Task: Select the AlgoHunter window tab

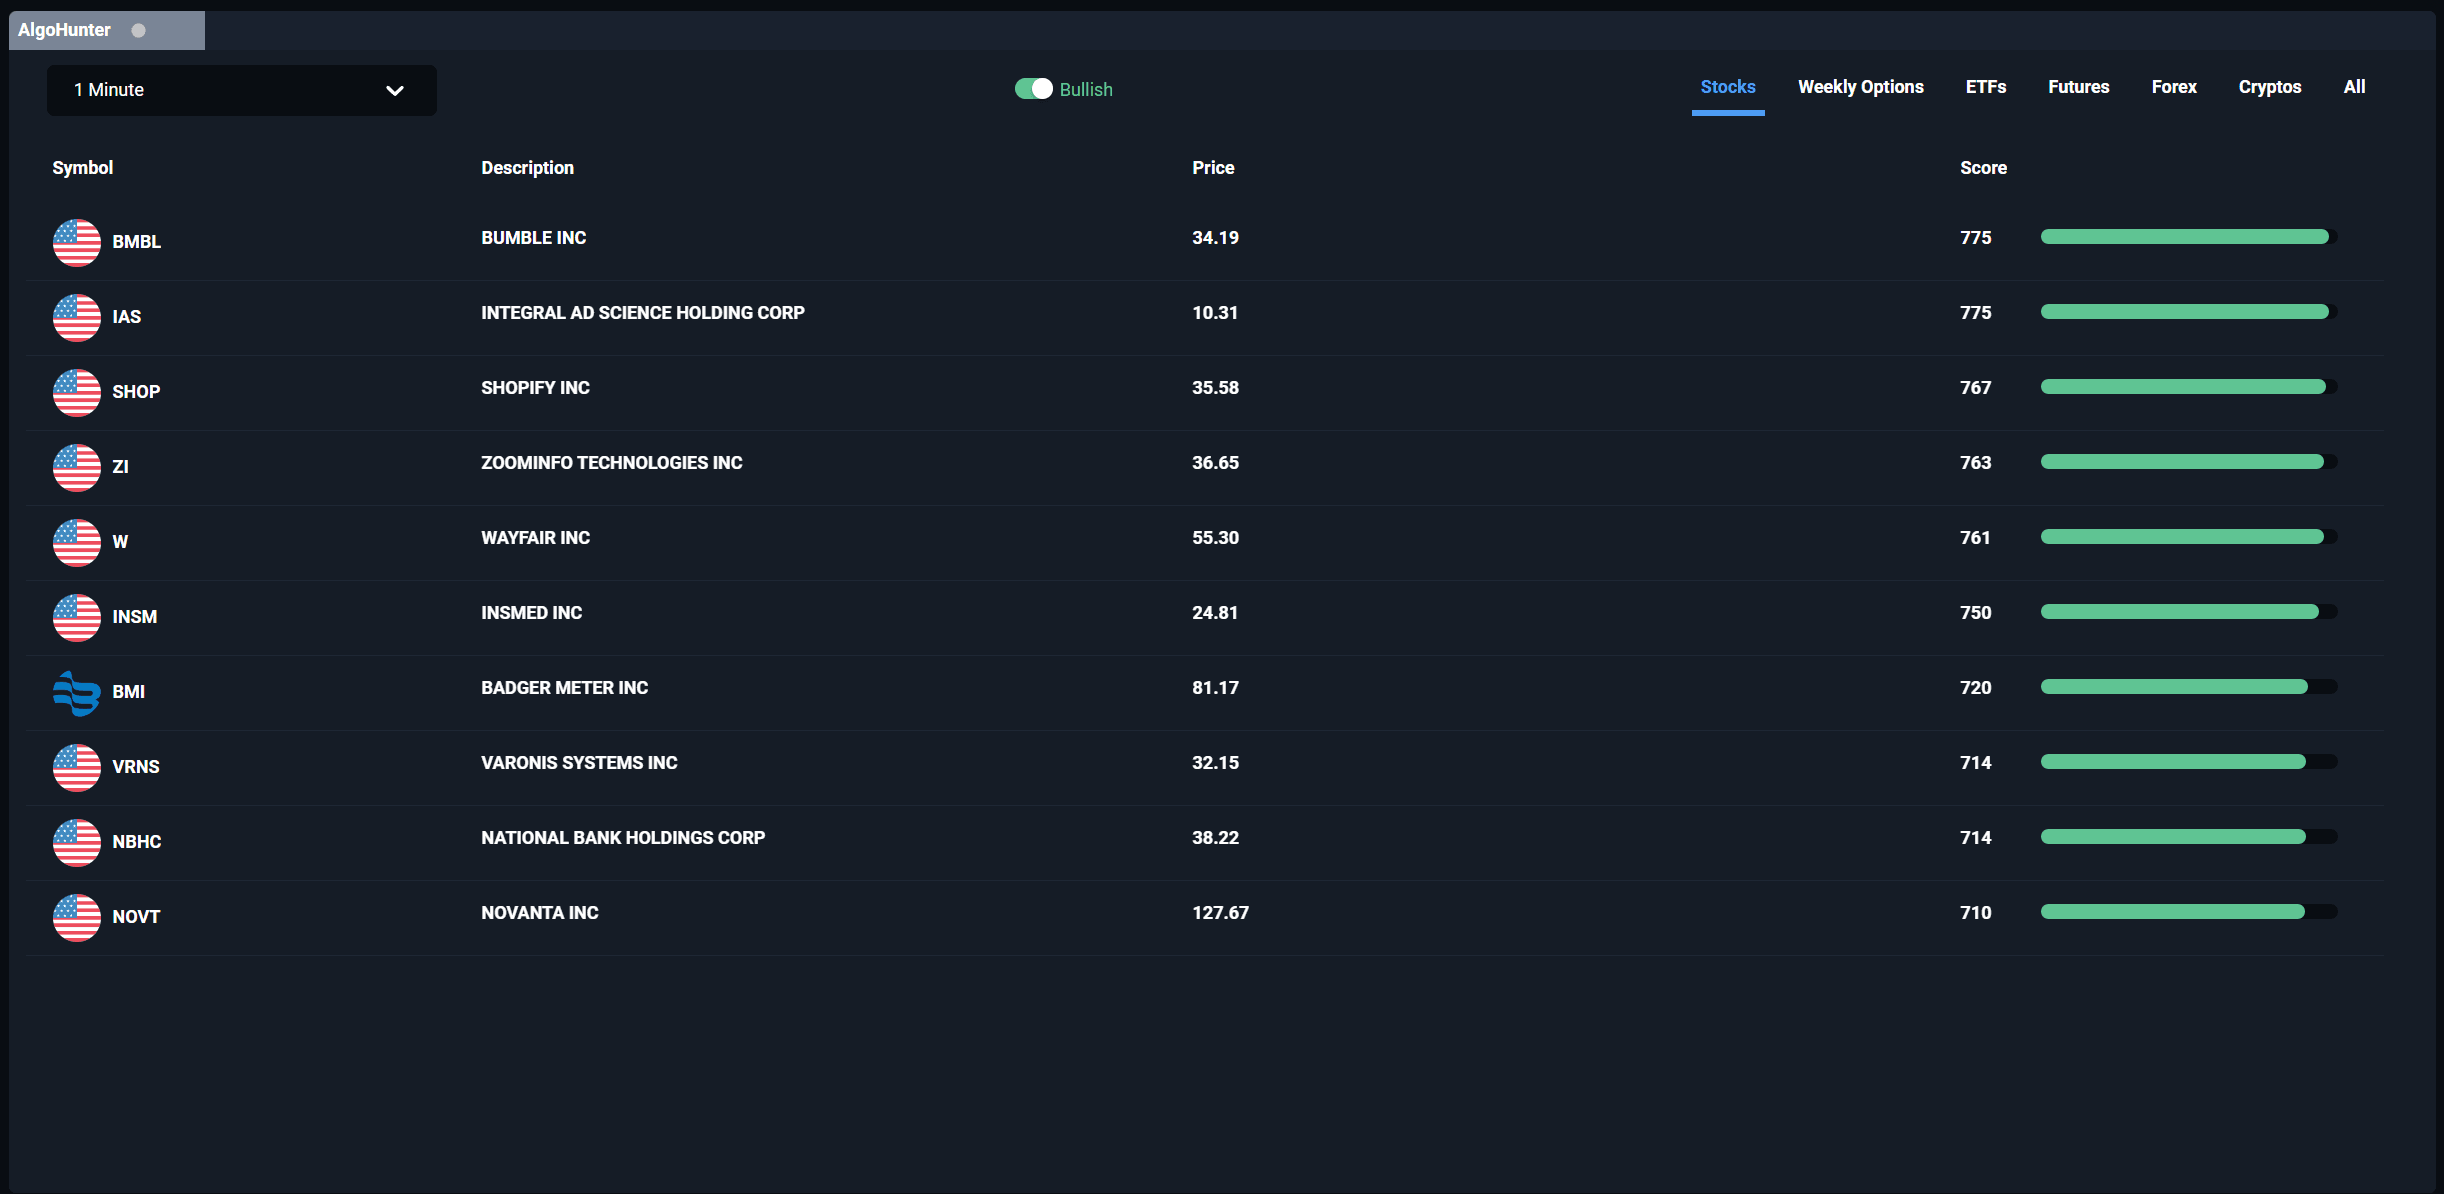Action: (107, 30)
